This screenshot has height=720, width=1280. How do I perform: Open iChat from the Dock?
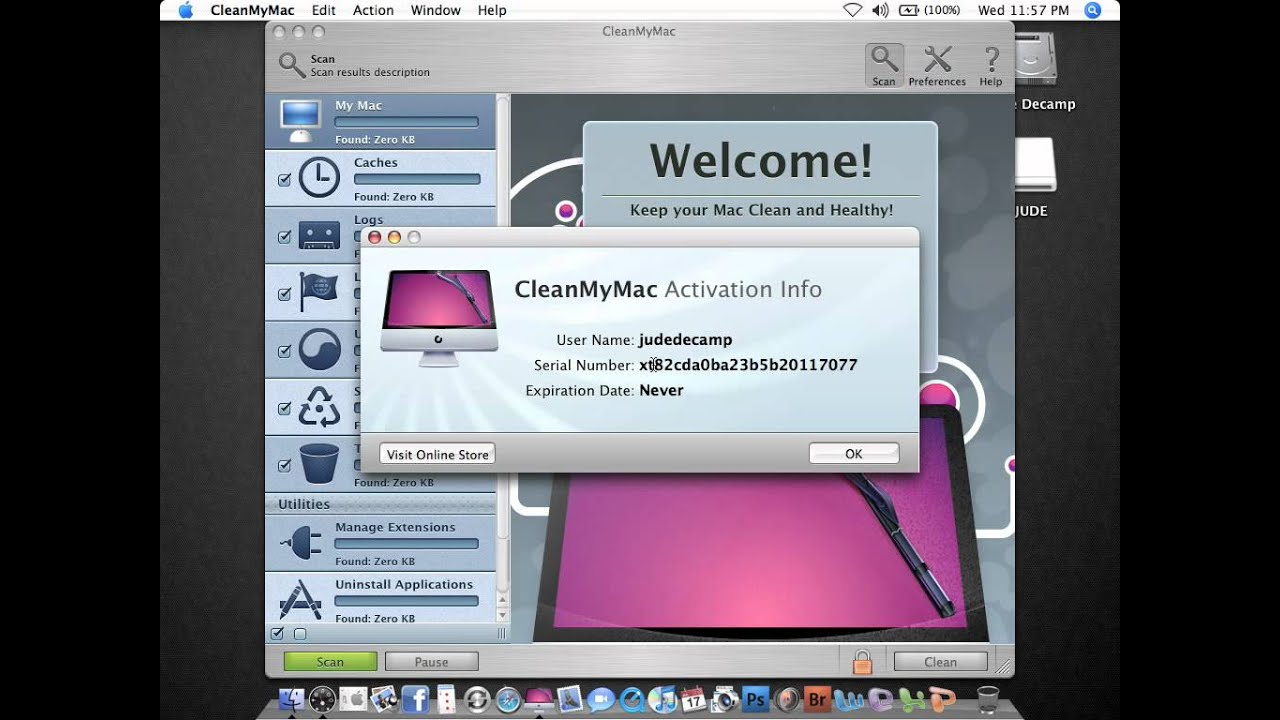601,699
